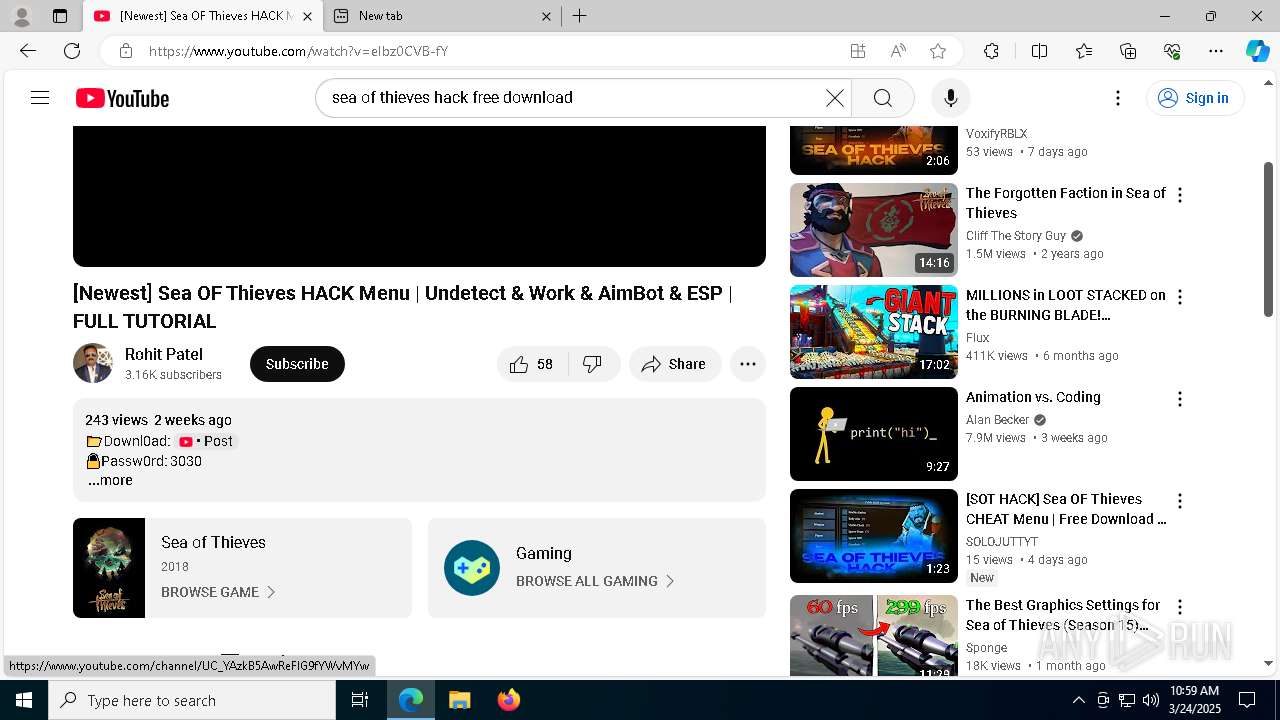Open volume control in system tray

coord(1150,700)
